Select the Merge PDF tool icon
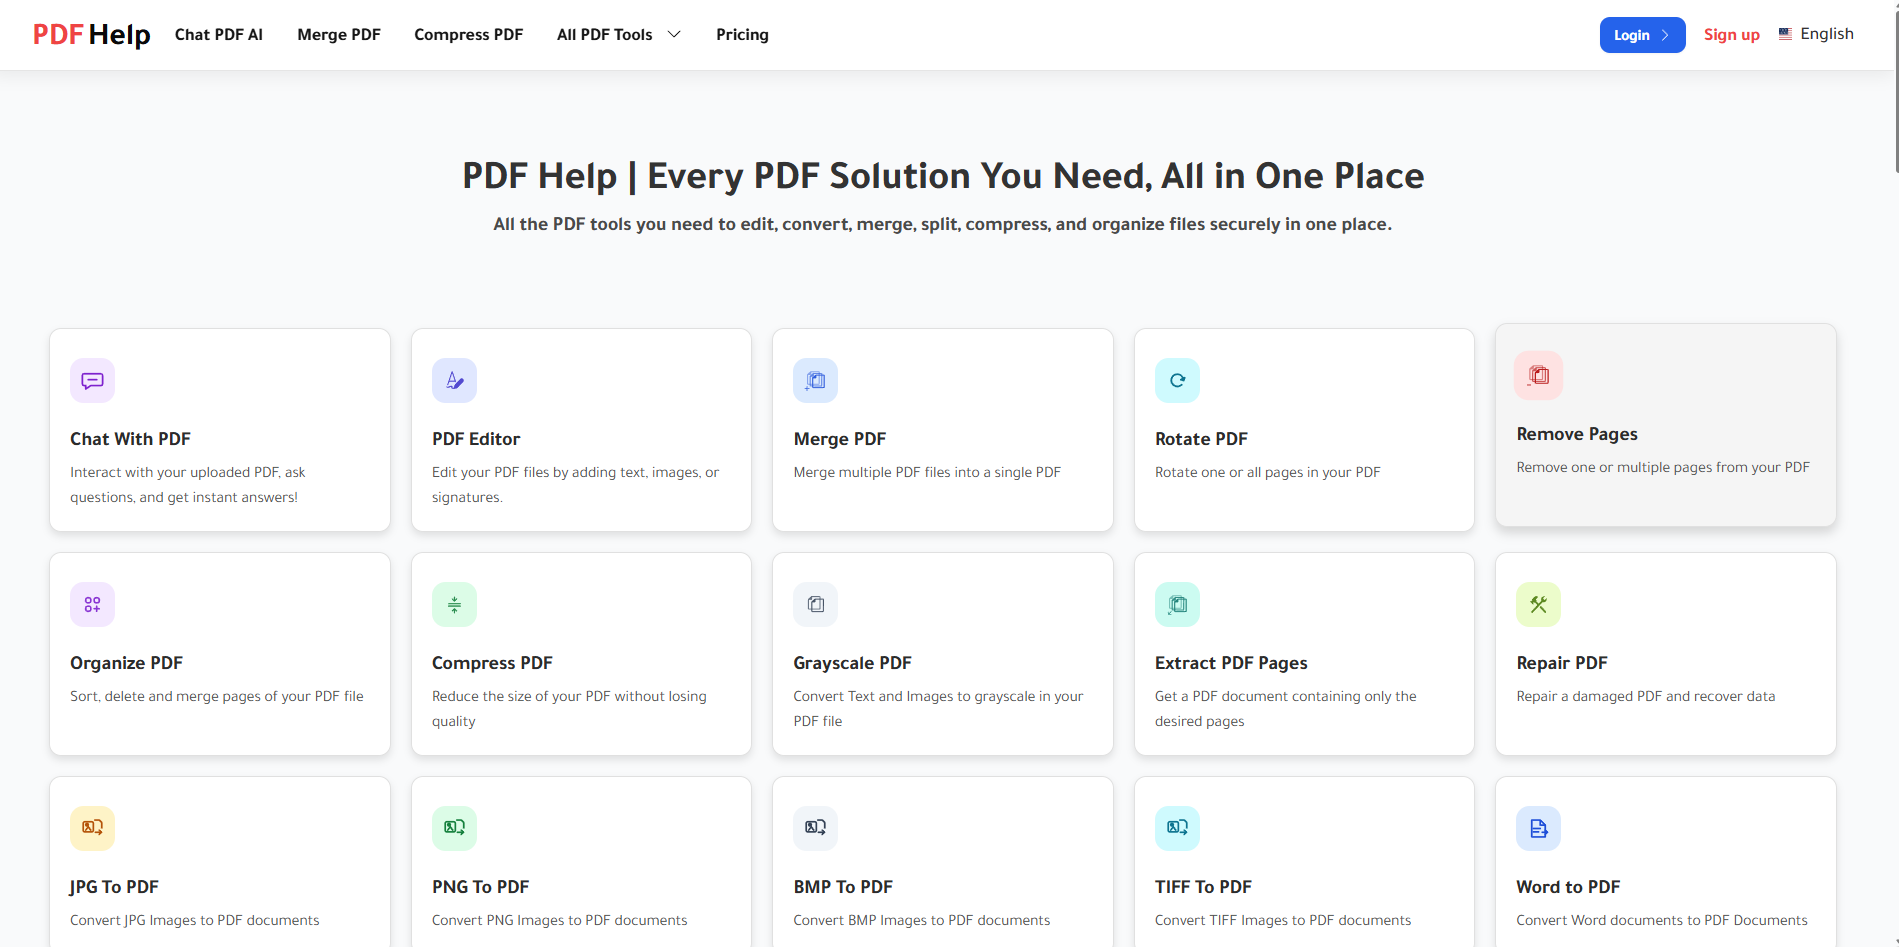The height and width of the screenshot is (947, 1899). coord(815,381)
